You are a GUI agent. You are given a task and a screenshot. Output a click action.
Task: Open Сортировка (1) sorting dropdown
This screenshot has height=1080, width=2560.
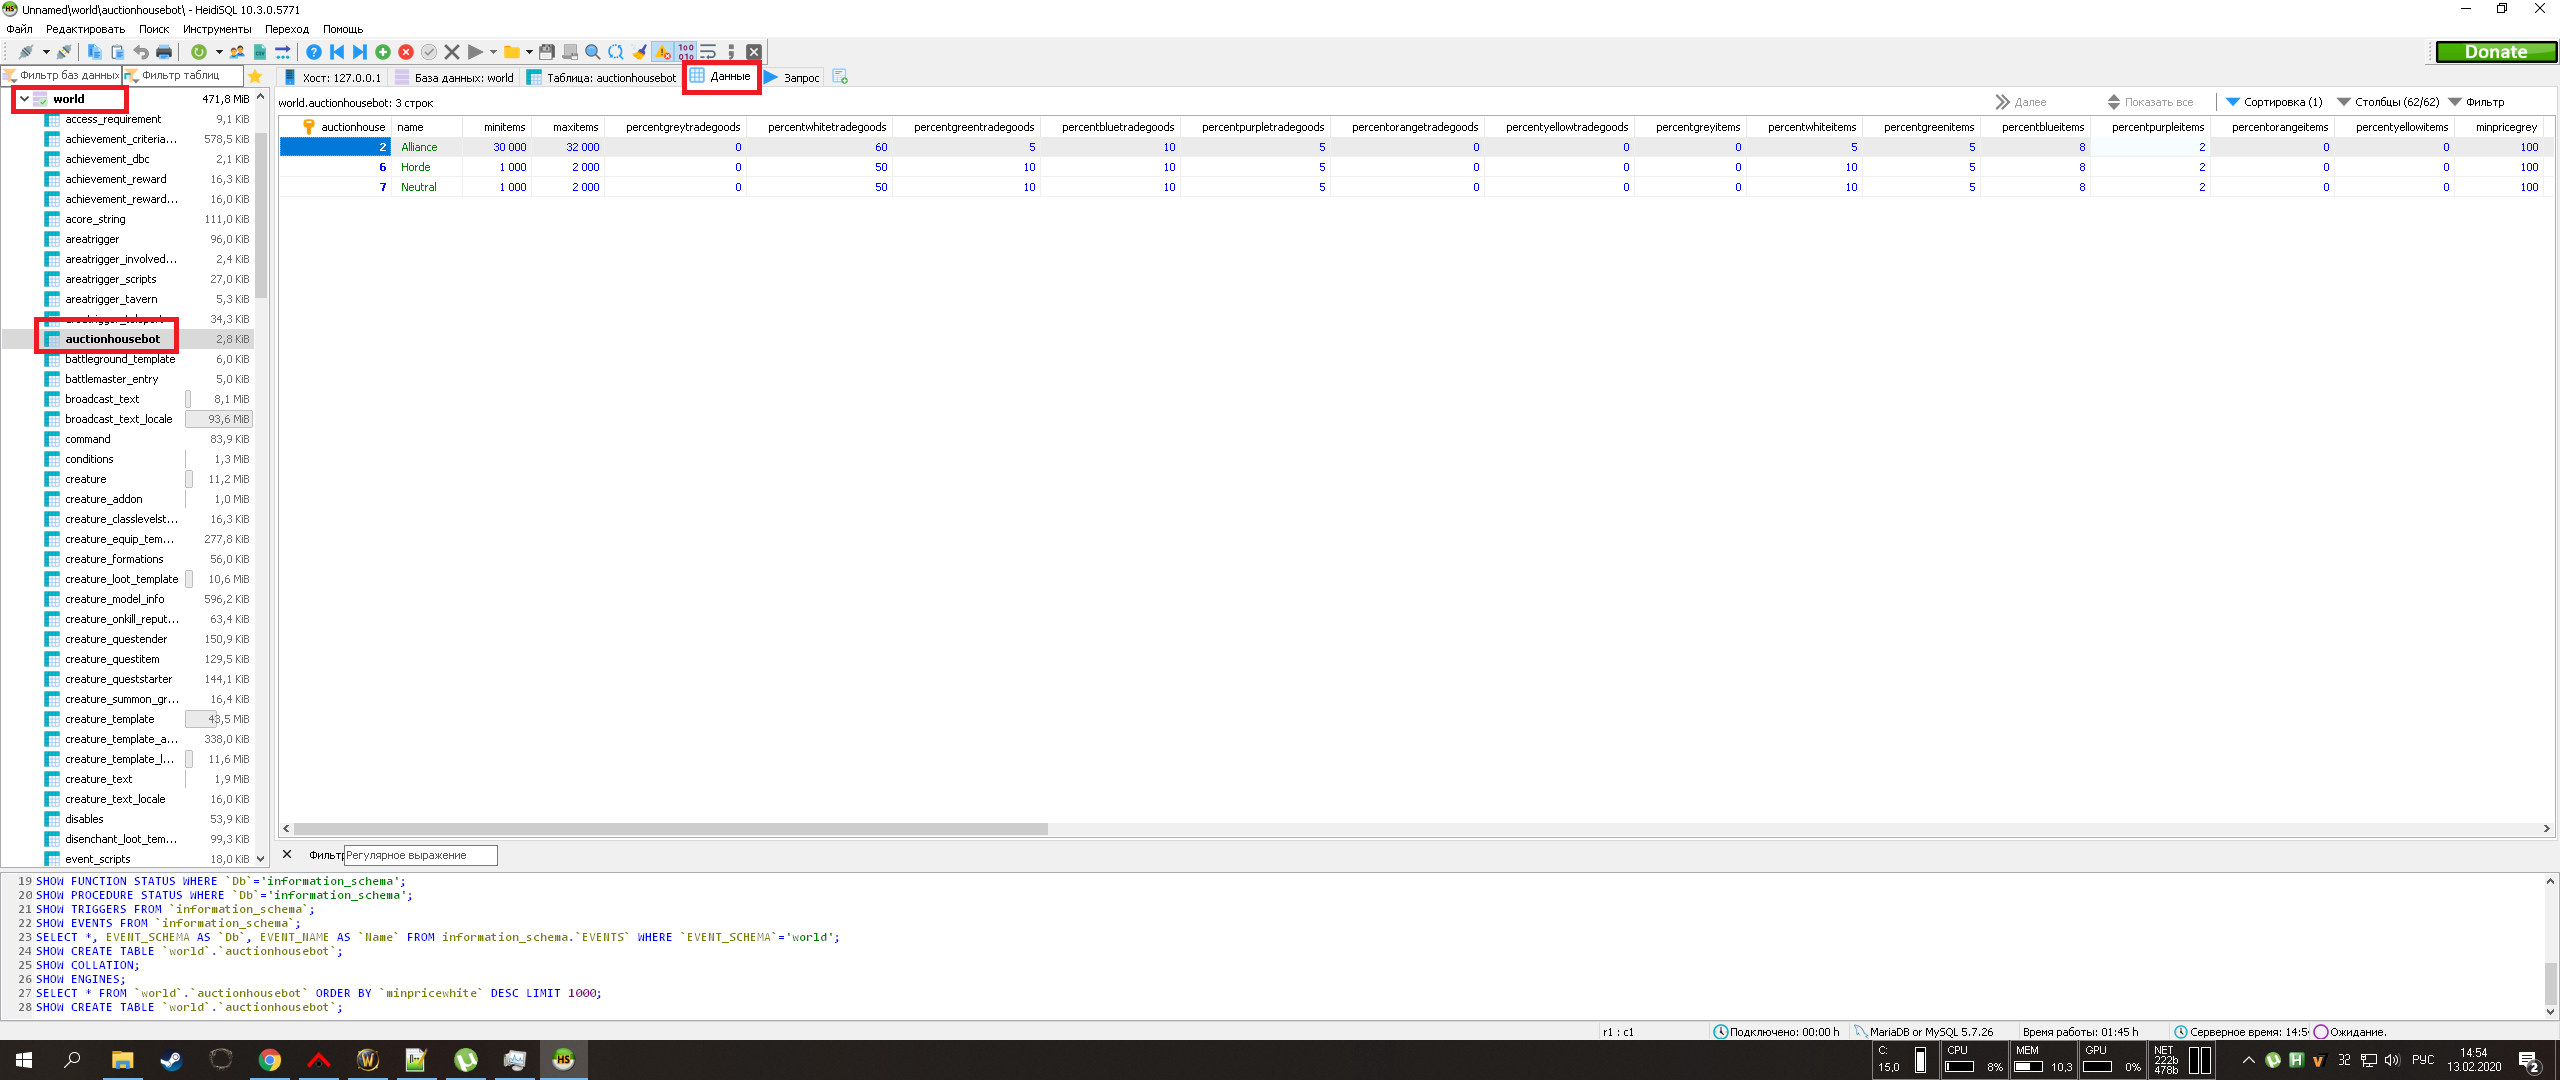(x=2274, y=102)
